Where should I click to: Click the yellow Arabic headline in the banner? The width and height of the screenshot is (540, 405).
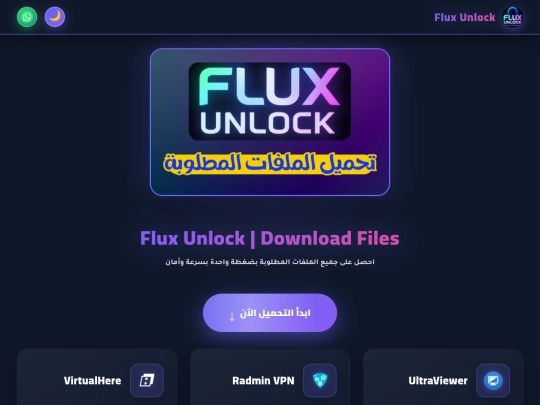[x=270, y=163]
